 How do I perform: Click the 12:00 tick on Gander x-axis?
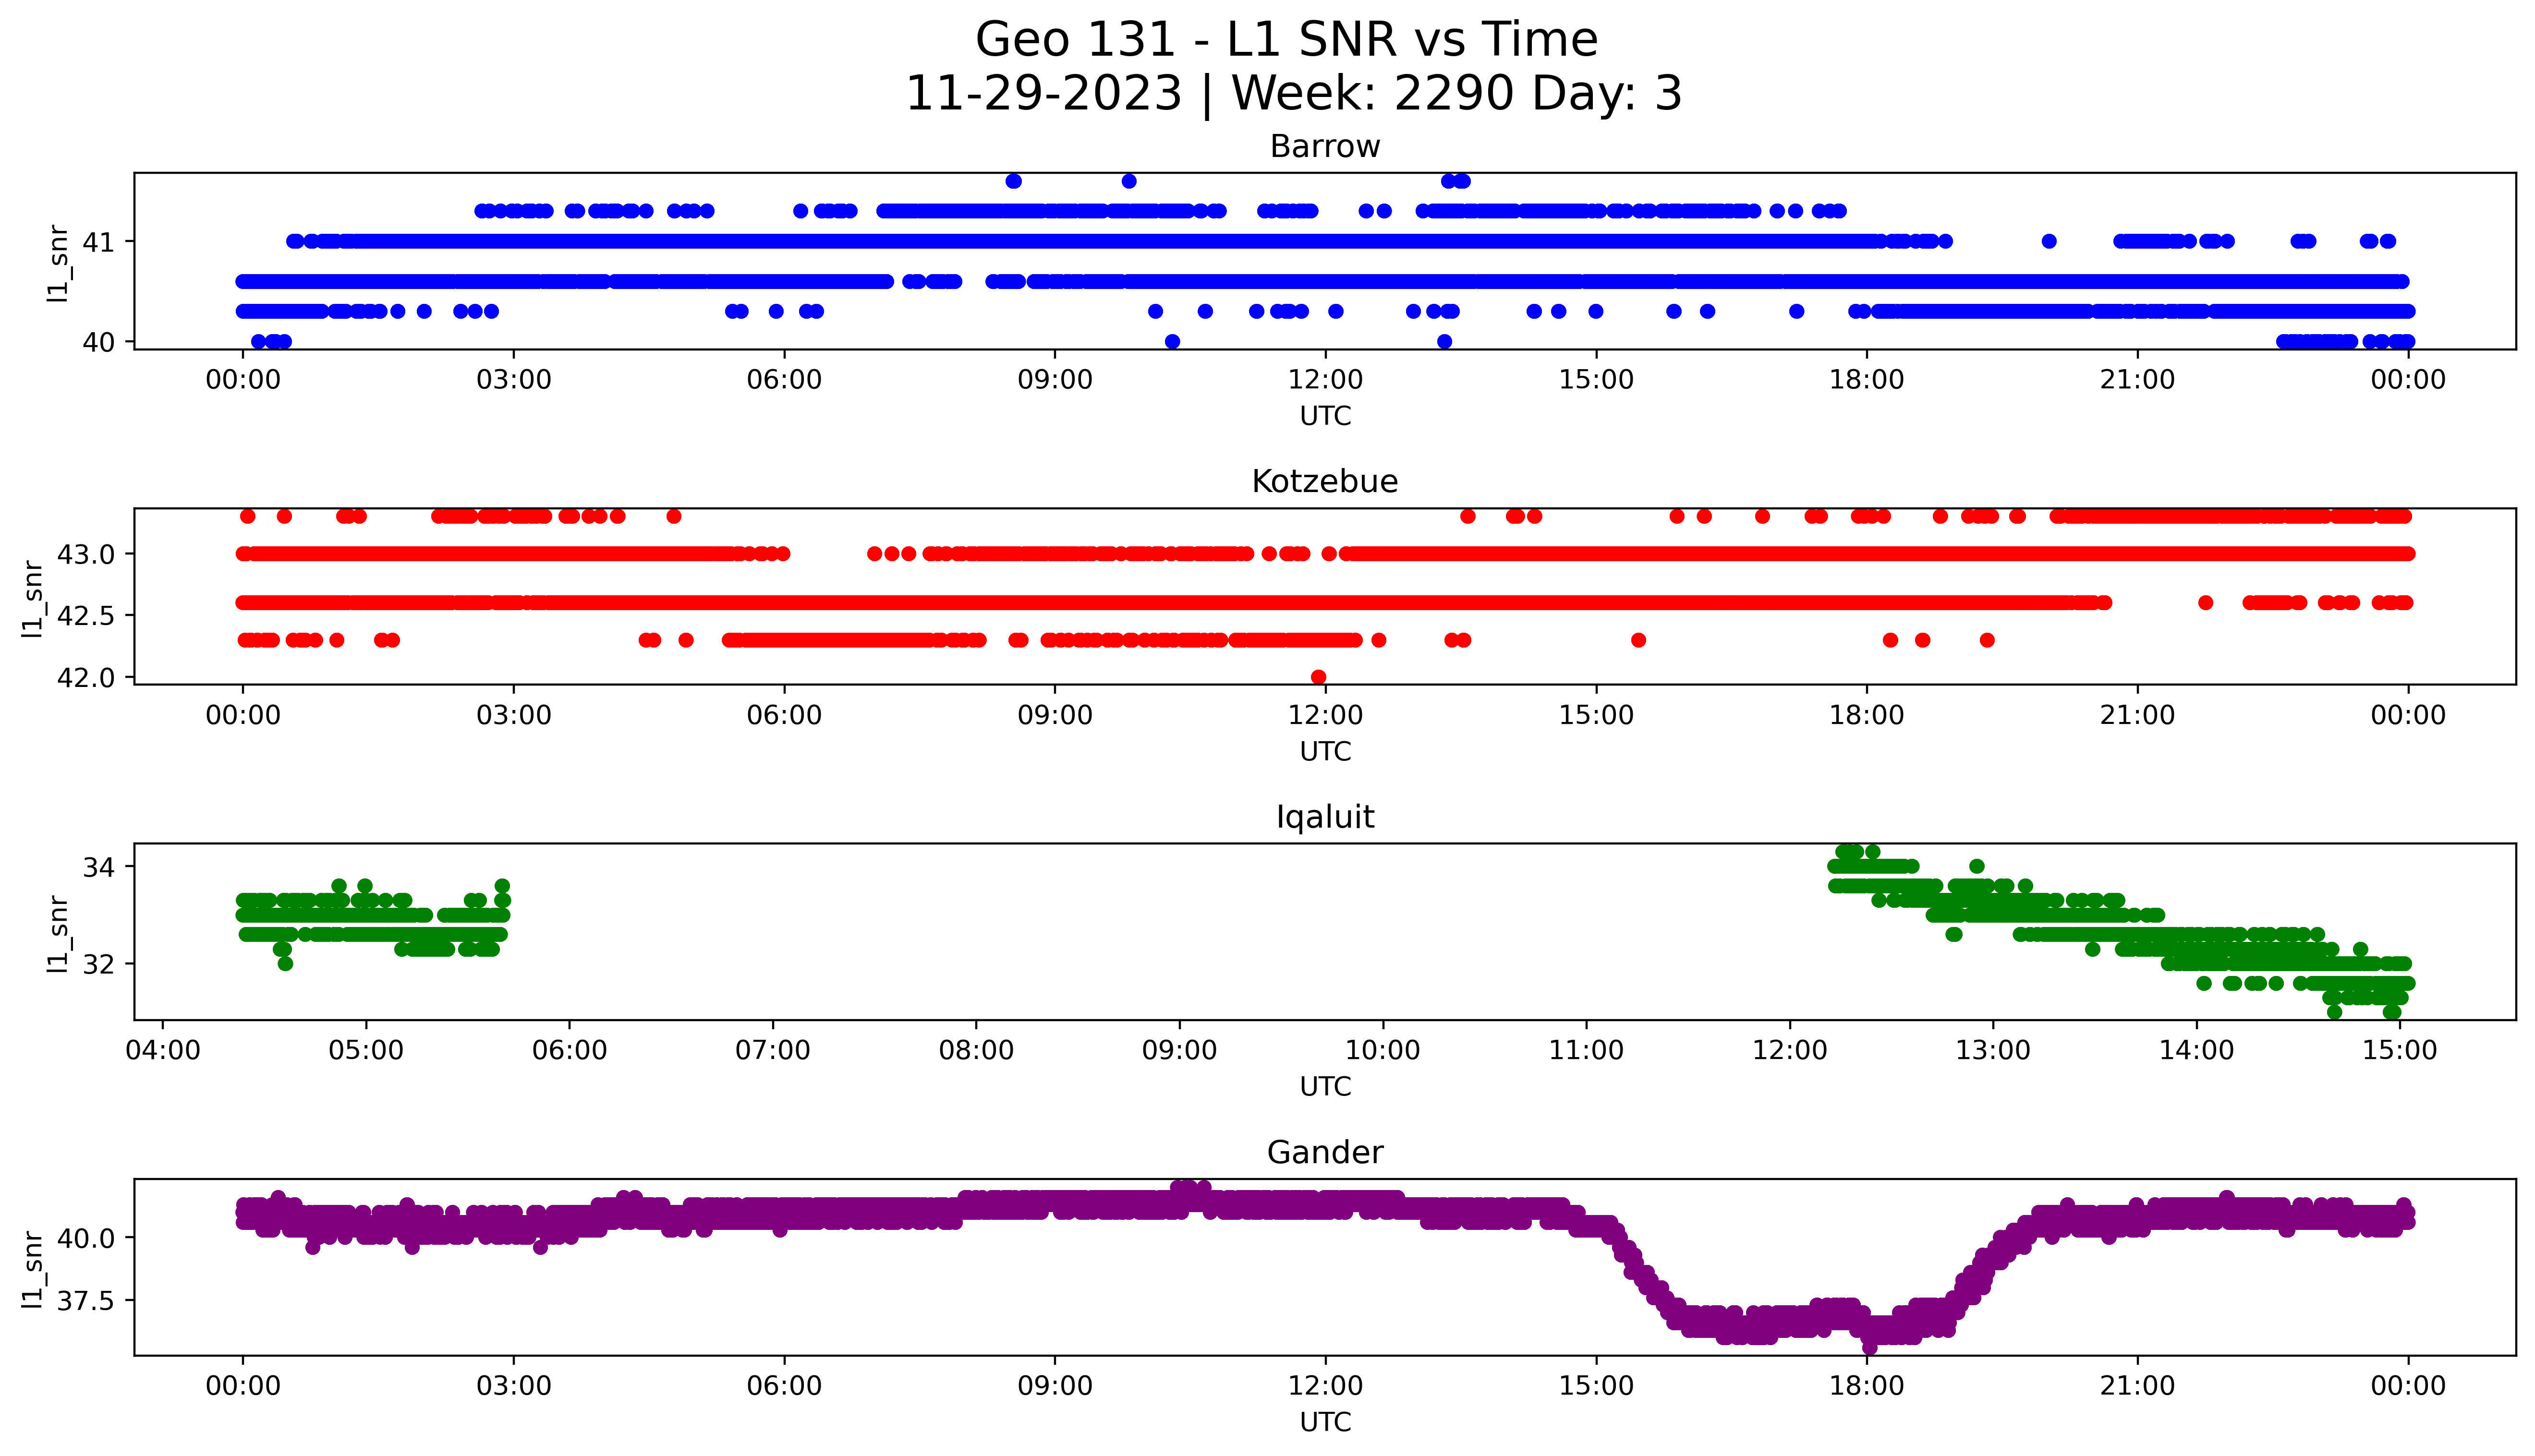click(1325, 1386)
